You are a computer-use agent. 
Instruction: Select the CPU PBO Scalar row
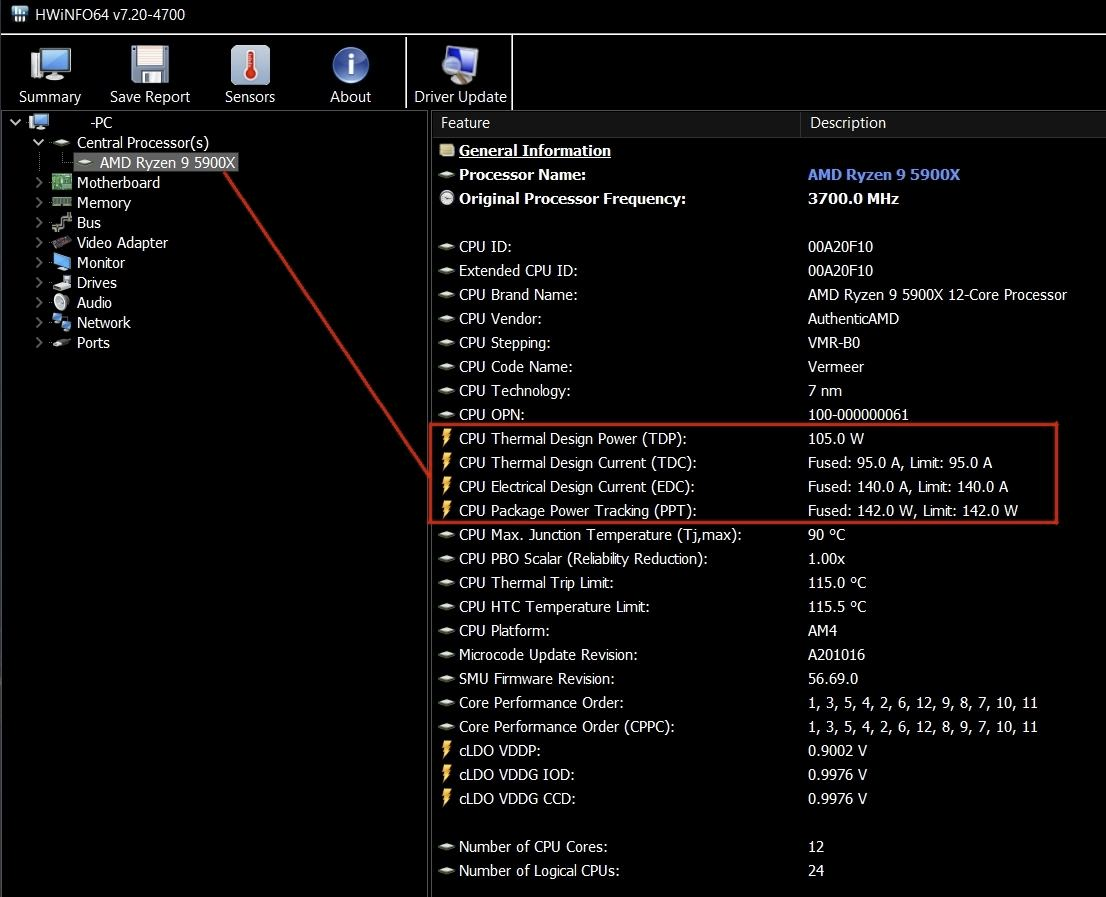769,558
